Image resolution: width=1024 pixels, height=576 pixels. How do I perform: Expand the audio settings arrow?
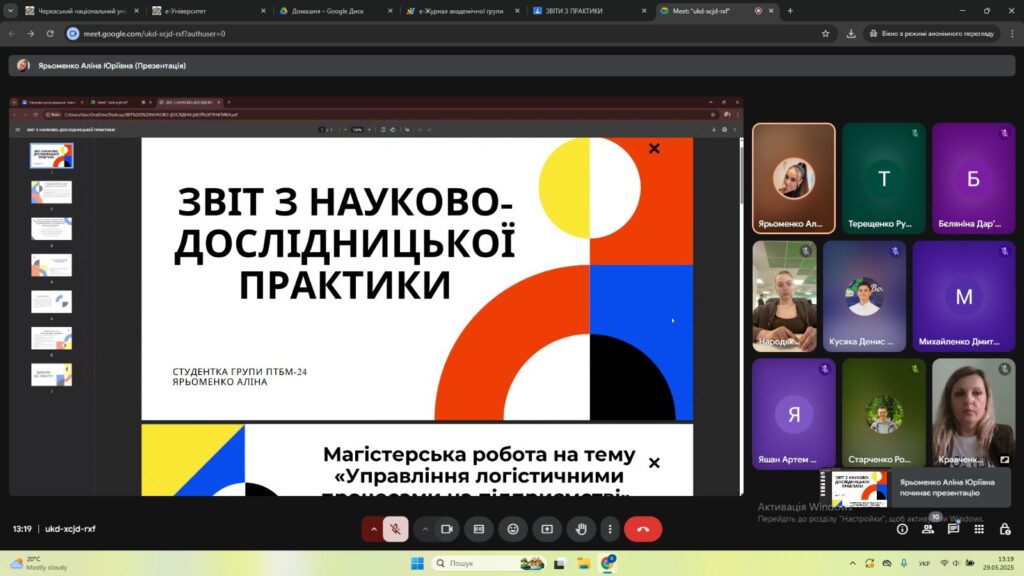coord(374,529)
